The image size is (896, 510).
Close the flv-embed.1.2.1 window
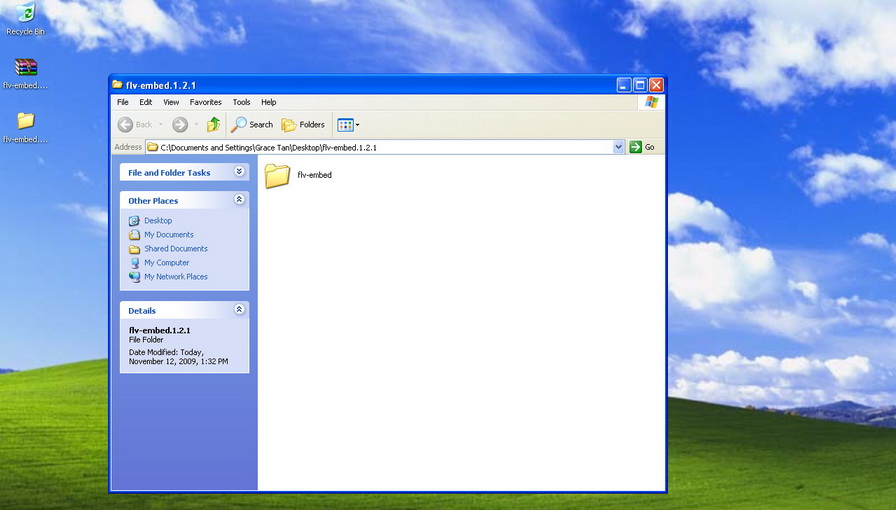point(657,85)
